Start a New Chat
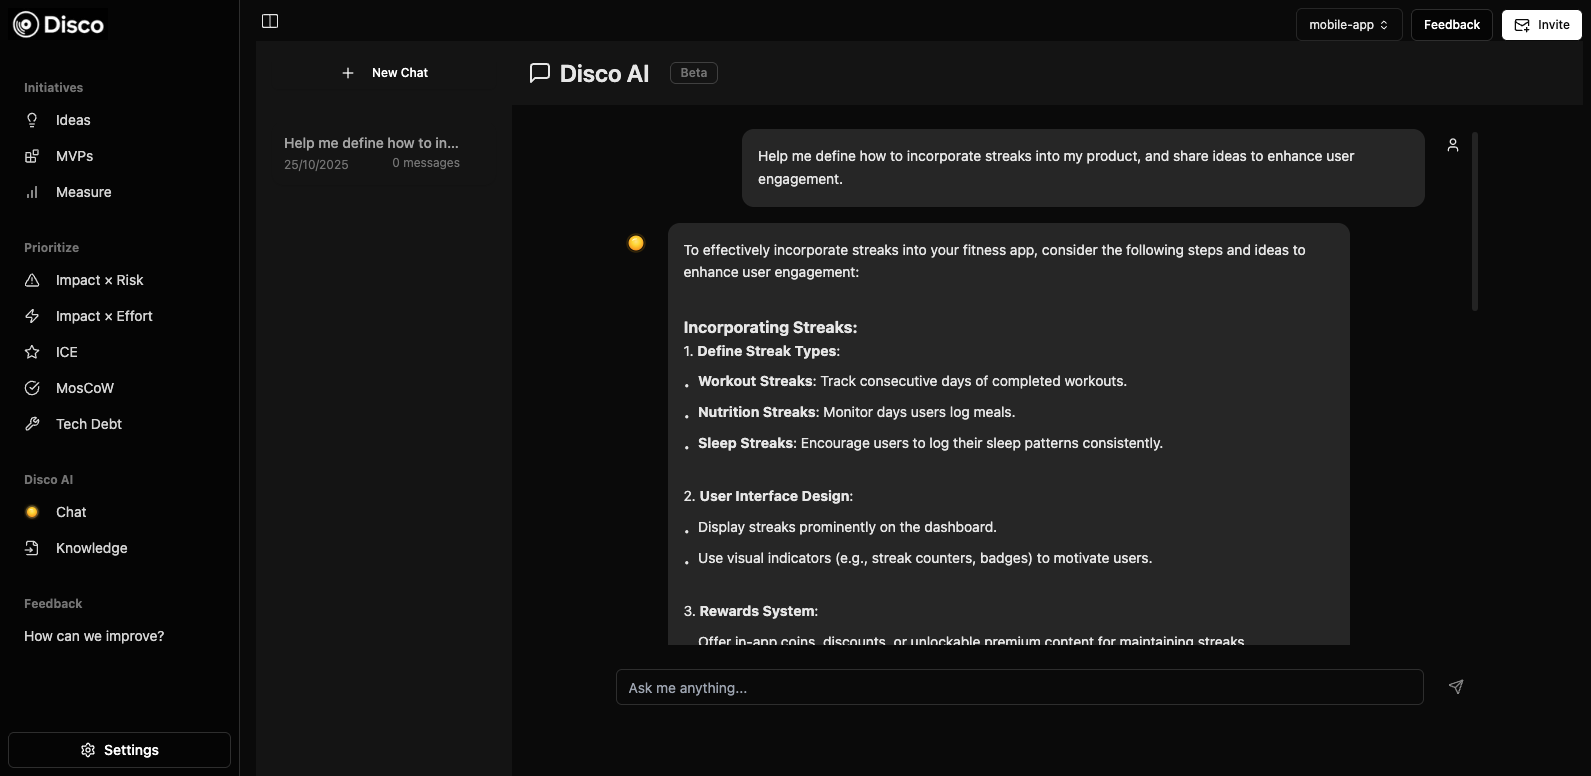1591x776 pixels. coord(385,73)
